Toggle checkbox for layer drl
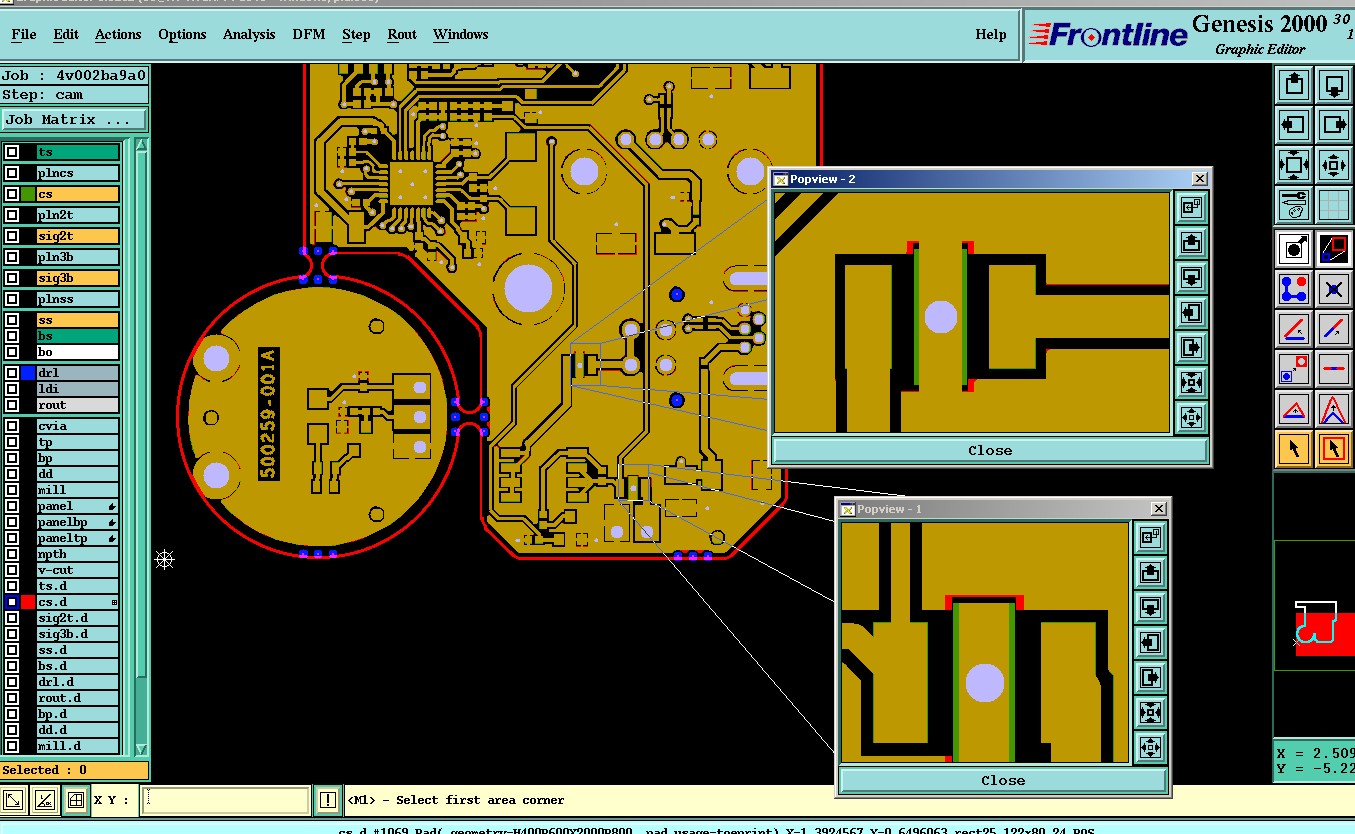This screenshot has height=834, width=1355. 12,373
